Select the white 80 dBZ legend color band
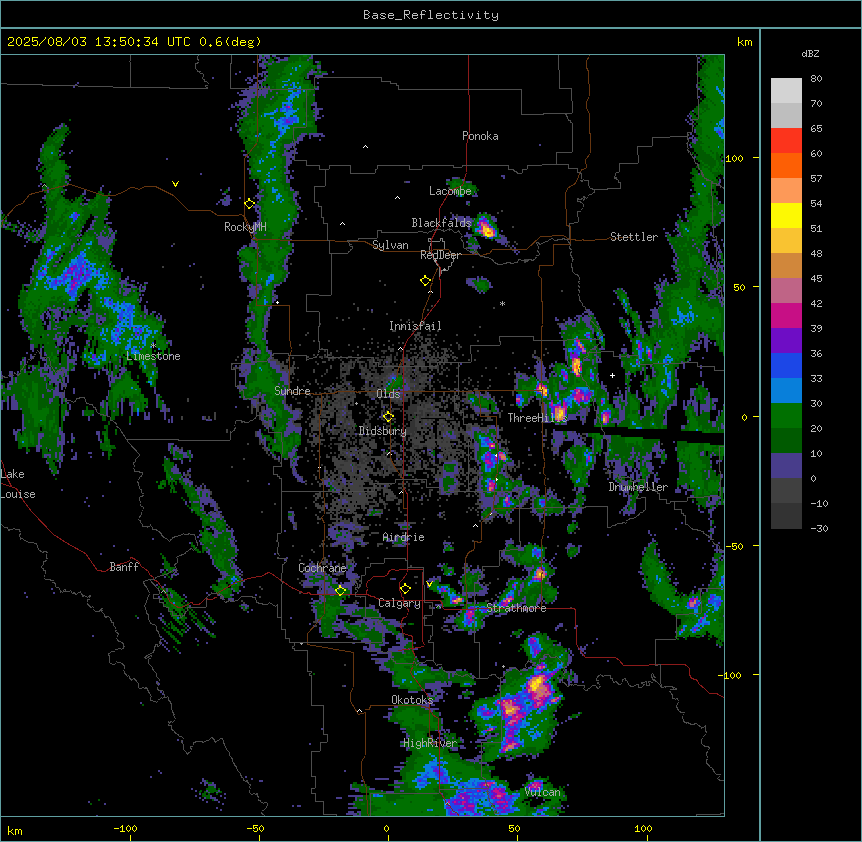862x842 pixels. pos(786,91)
